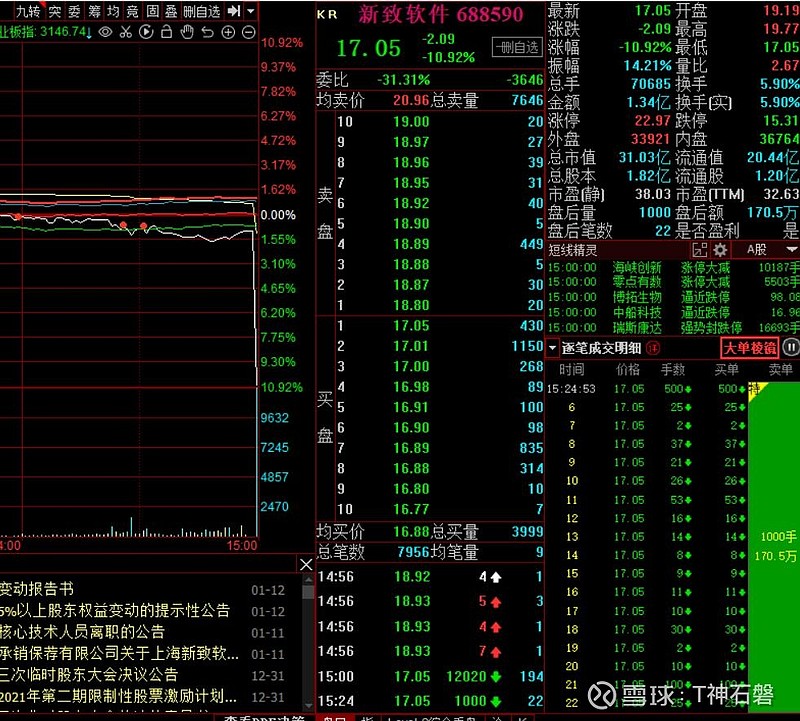This screenshot has width=800, height=721.
Task: Select the 筹 item in top toolbar
Action: (95, 12)
